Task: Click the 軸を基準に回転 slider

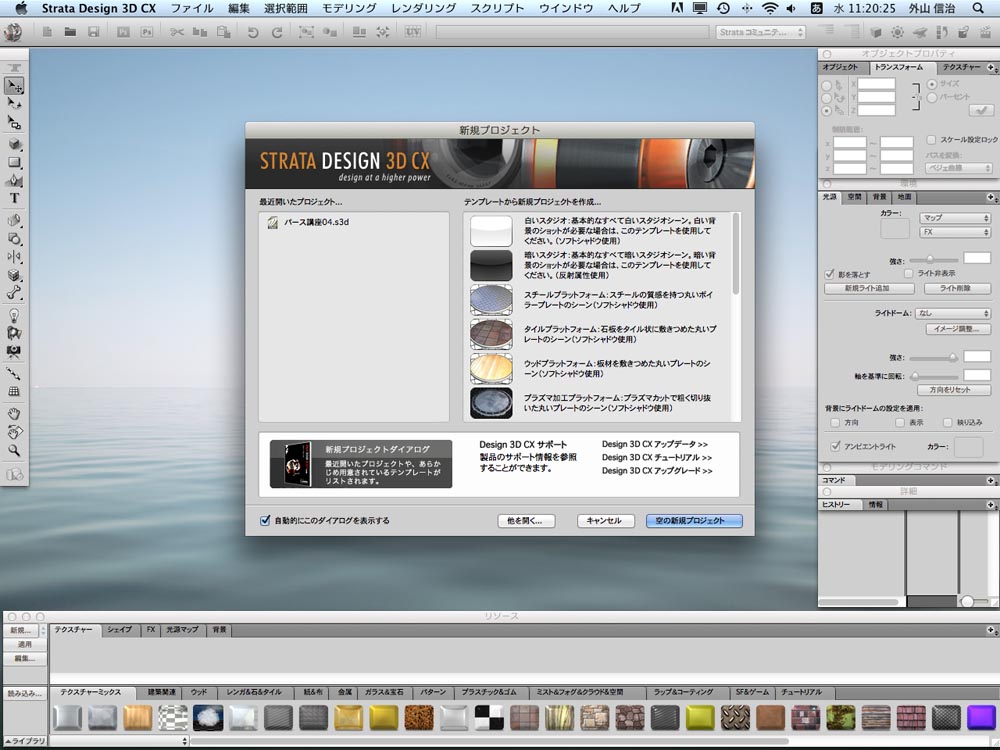Action: click(933, 376)
